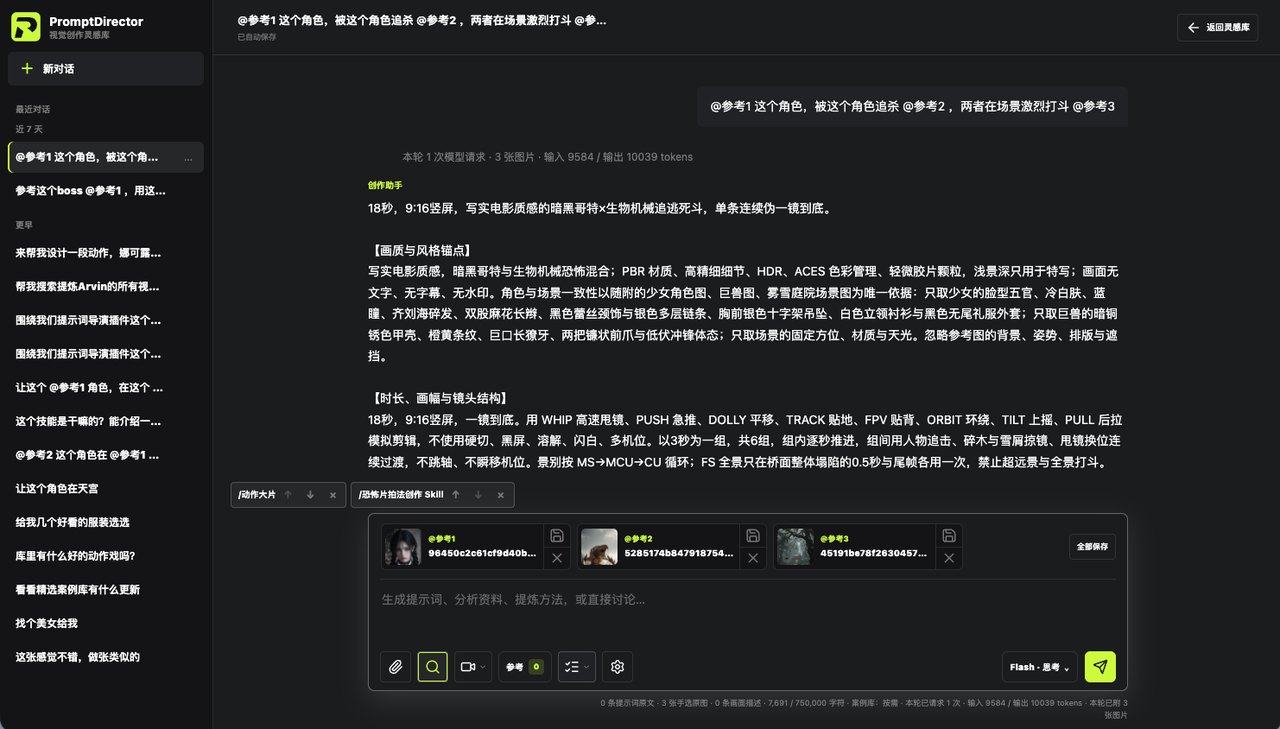The image size is (1280, 729).
Task: Open the checklist options dropdown
Action: (576, 667)
